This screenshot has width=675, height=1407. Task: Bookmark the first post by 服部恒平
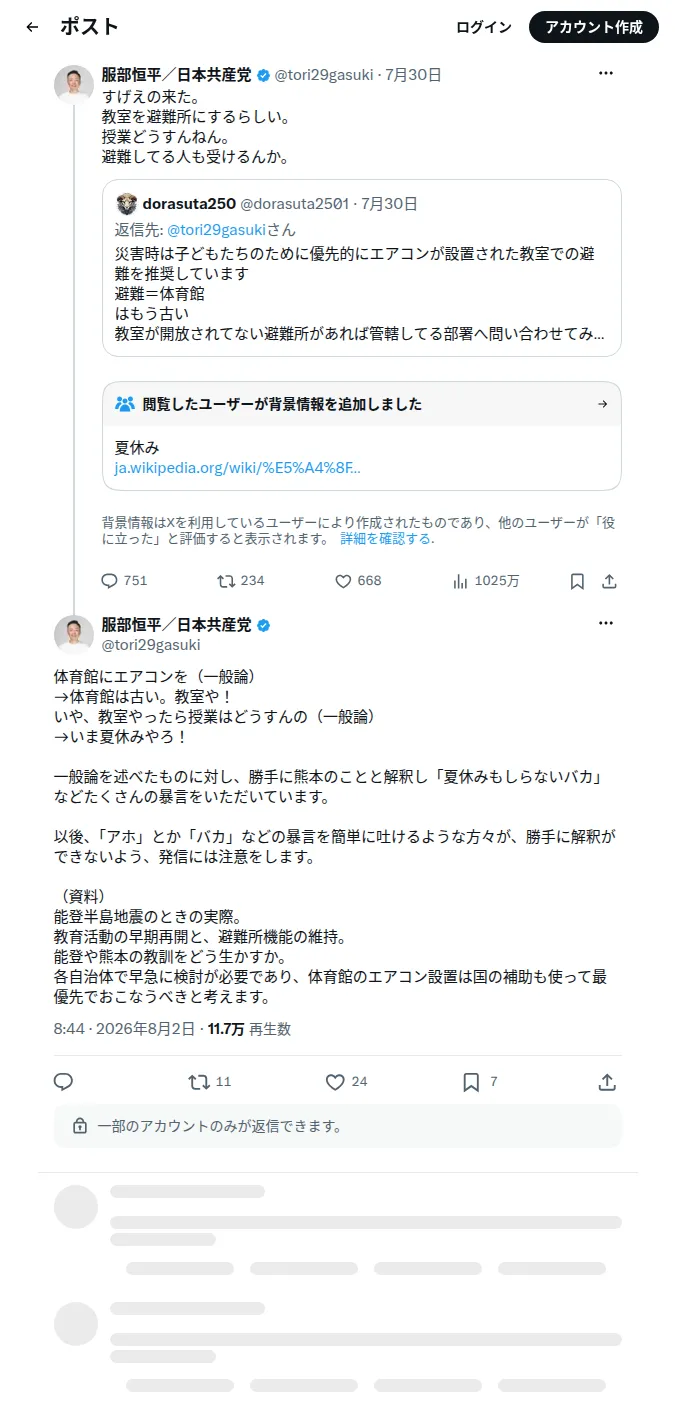577,581
